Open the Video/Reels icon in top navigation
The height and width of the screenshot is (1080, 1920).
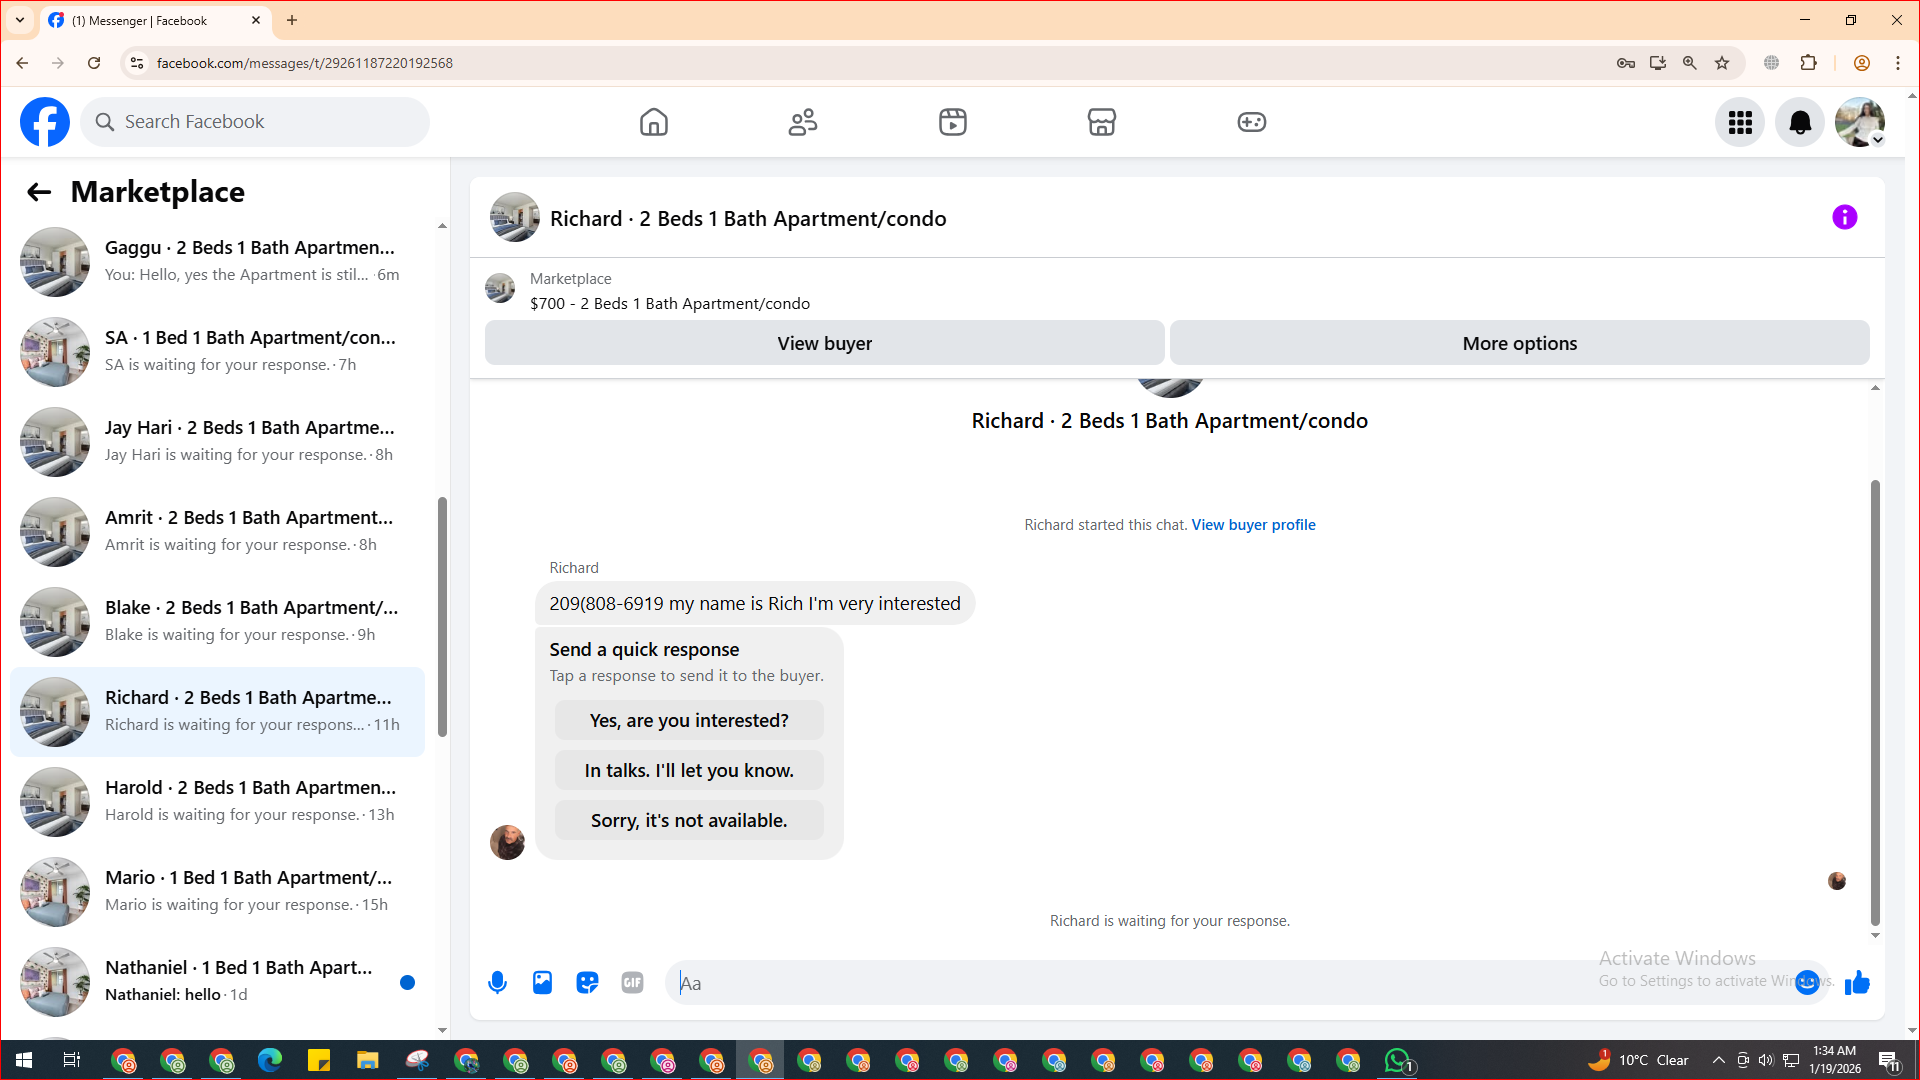(x=953, y=122)
